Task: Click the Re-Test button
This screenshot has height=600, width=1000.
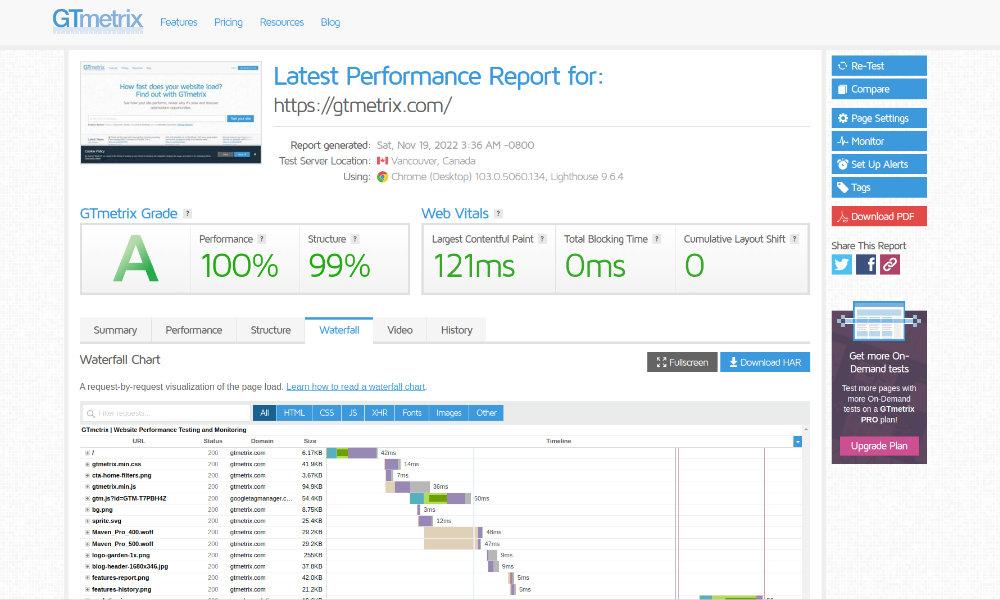Action: point(879,66)
